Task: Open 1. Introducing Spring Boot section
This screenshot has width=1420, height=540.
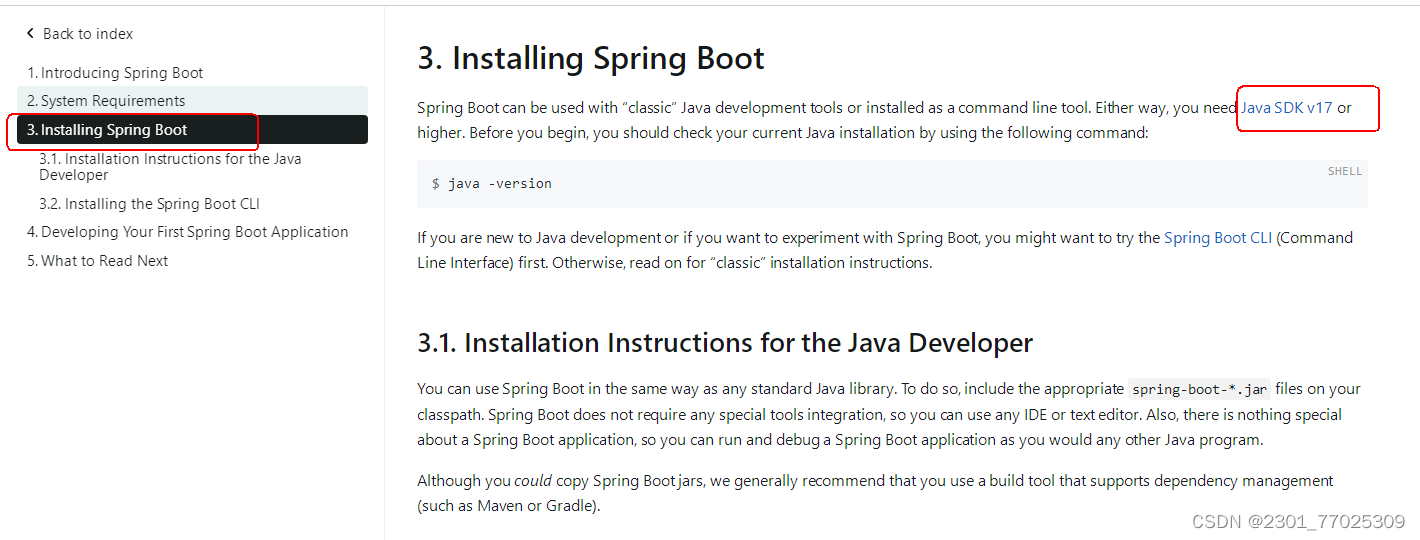Action: [115, 73]
